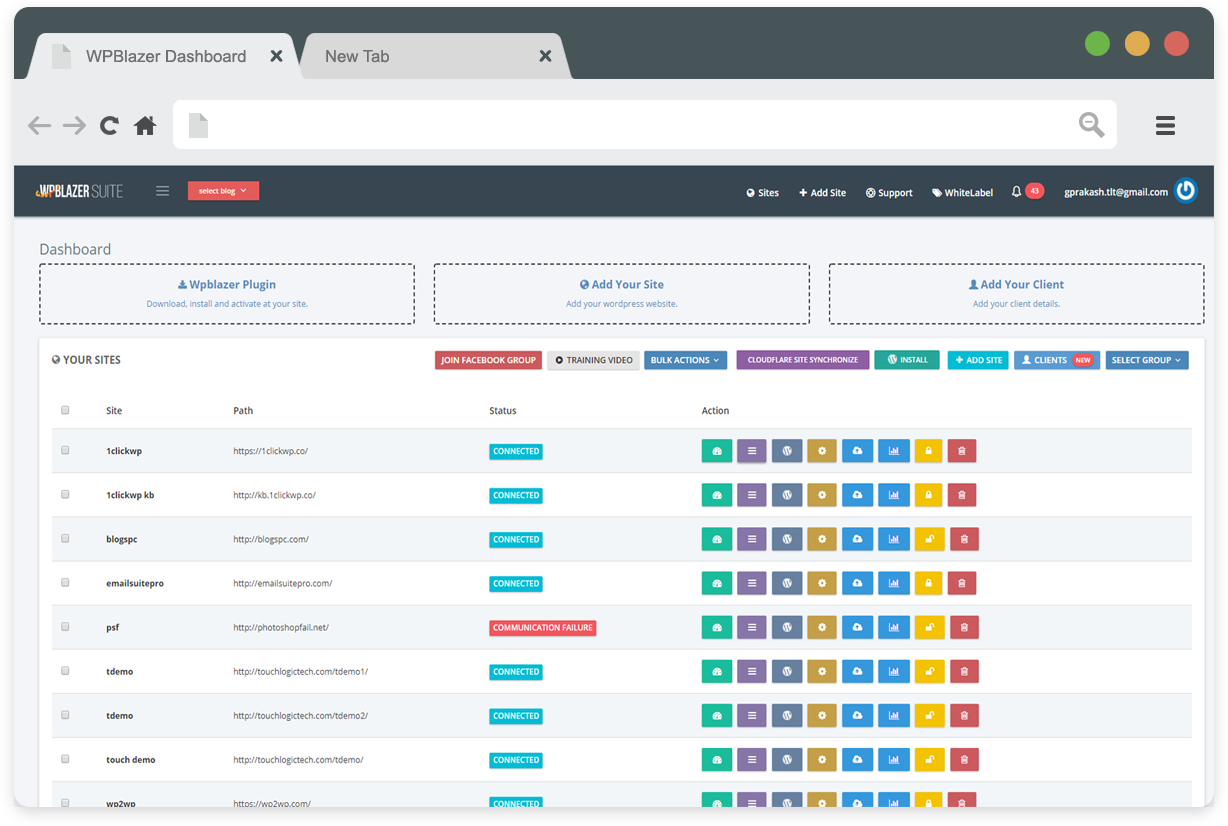This screenshot has width=1228, height=826.
Task: Click browser back arrow
Action: click(x=39, y=125)
